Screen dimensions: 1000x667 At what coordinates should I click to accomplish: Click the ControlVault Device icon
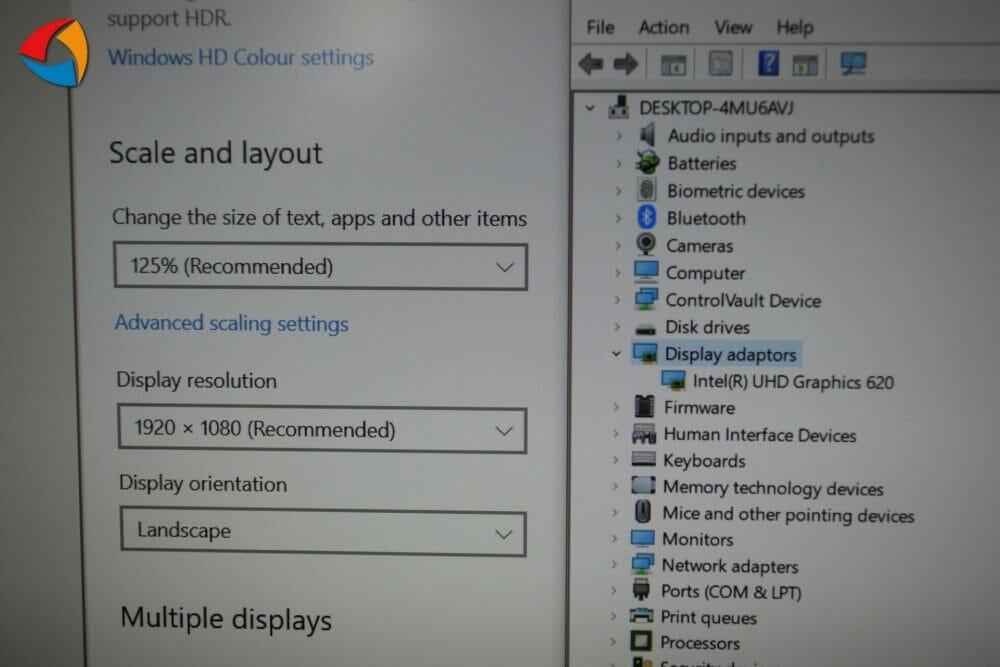click(646, 300)
